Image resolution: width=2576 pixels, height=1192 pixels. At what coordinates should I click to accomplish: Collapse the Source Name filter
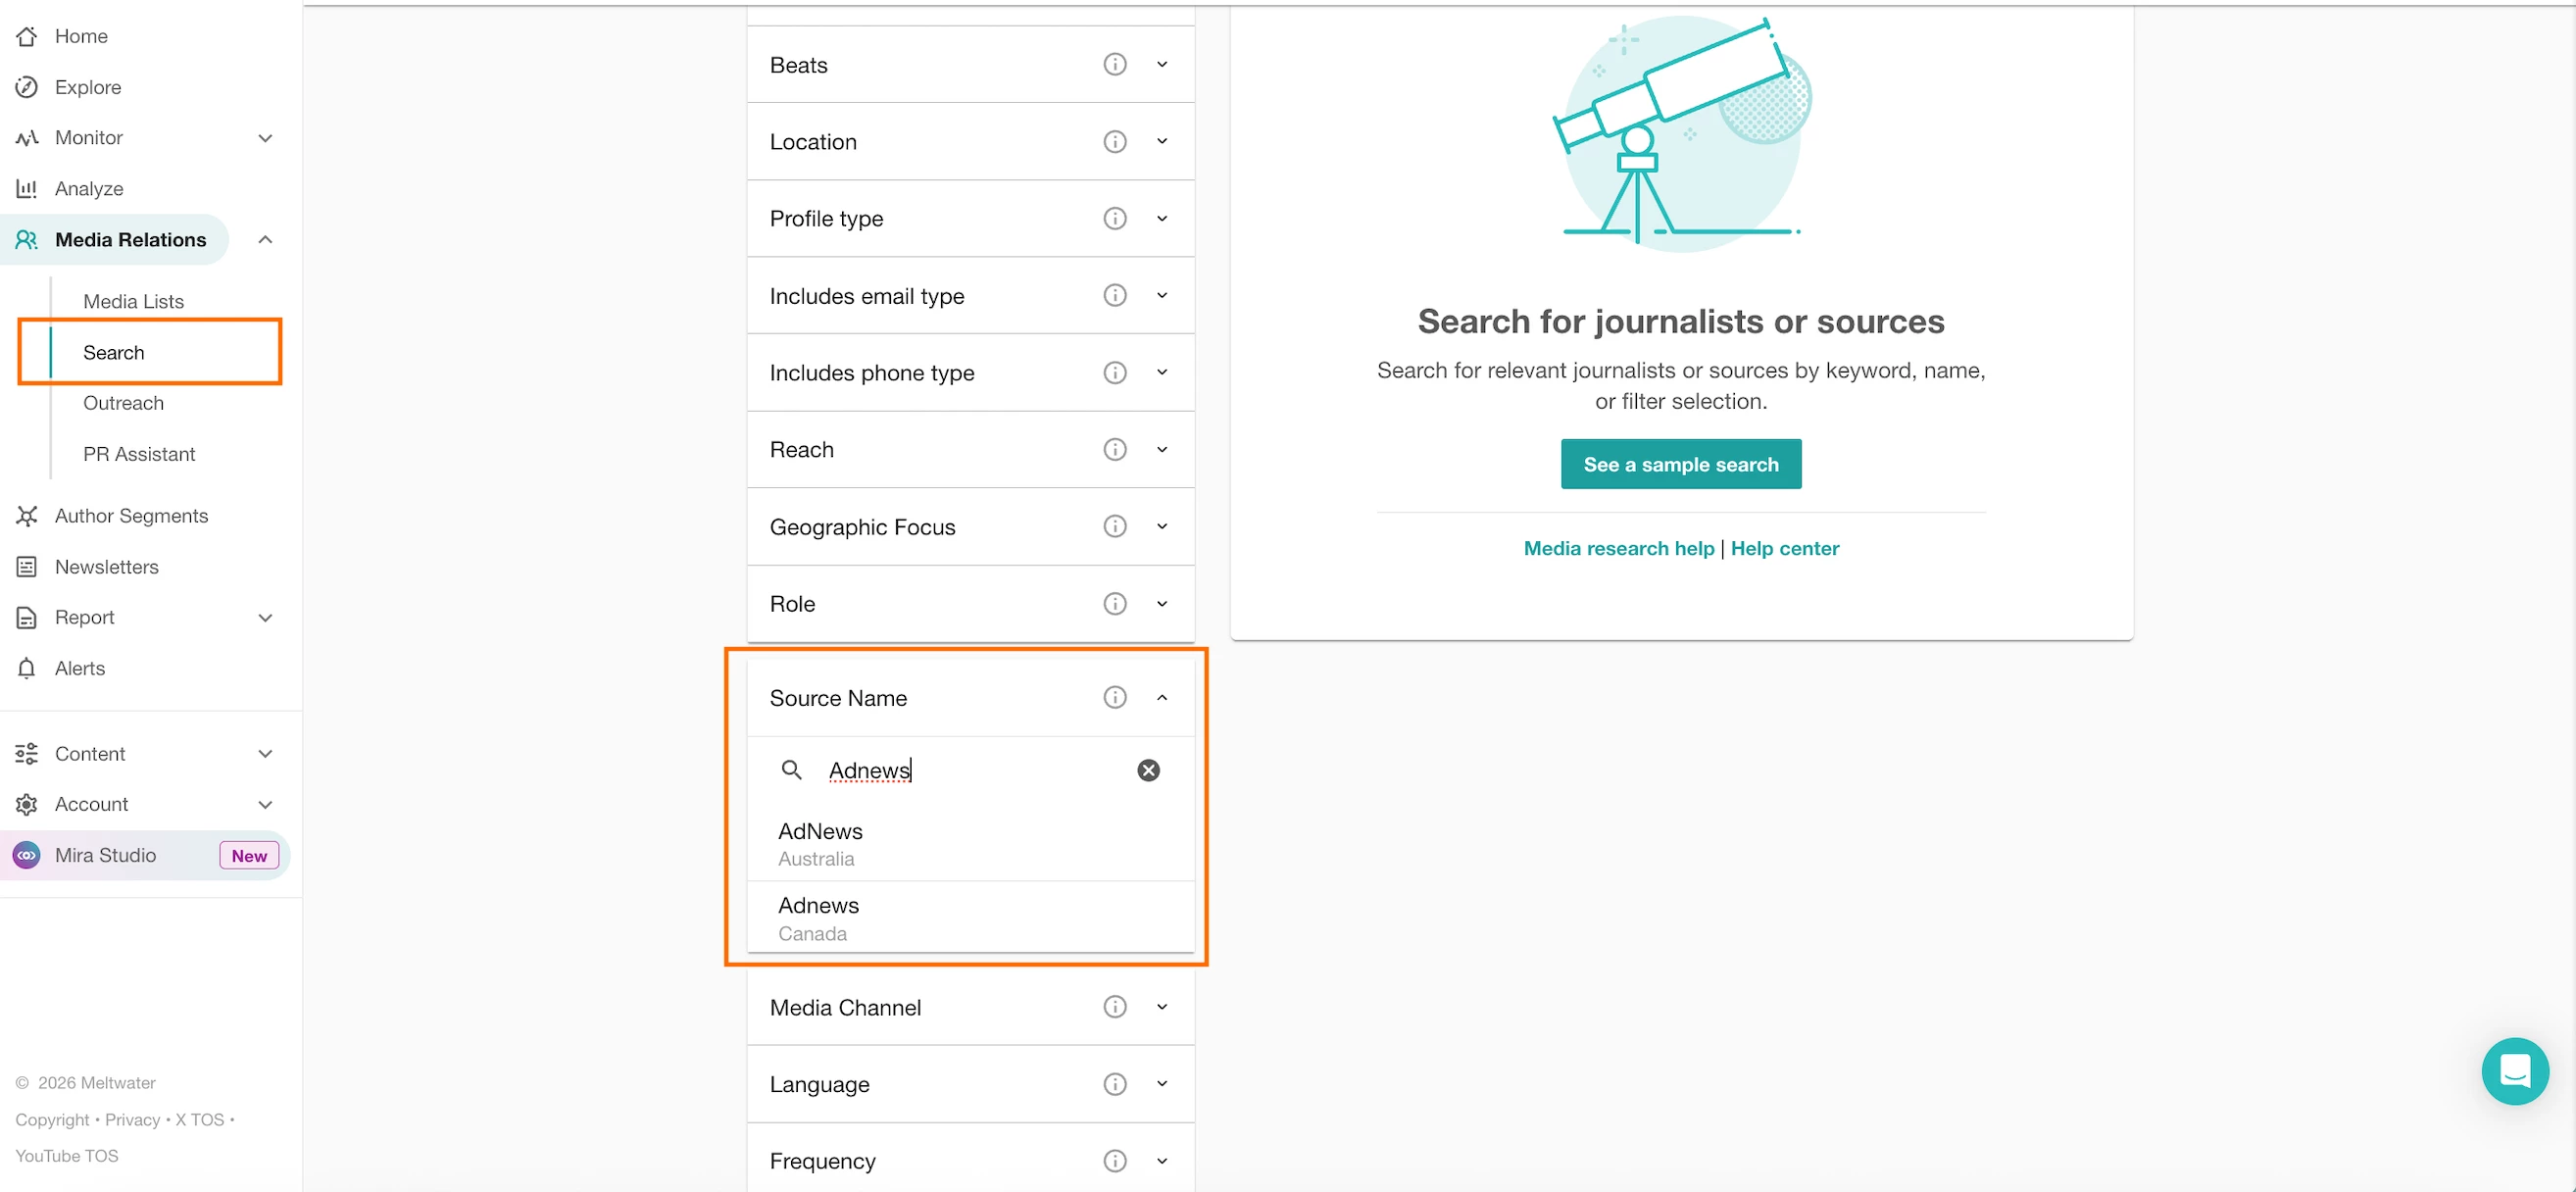click(1161, 698)
